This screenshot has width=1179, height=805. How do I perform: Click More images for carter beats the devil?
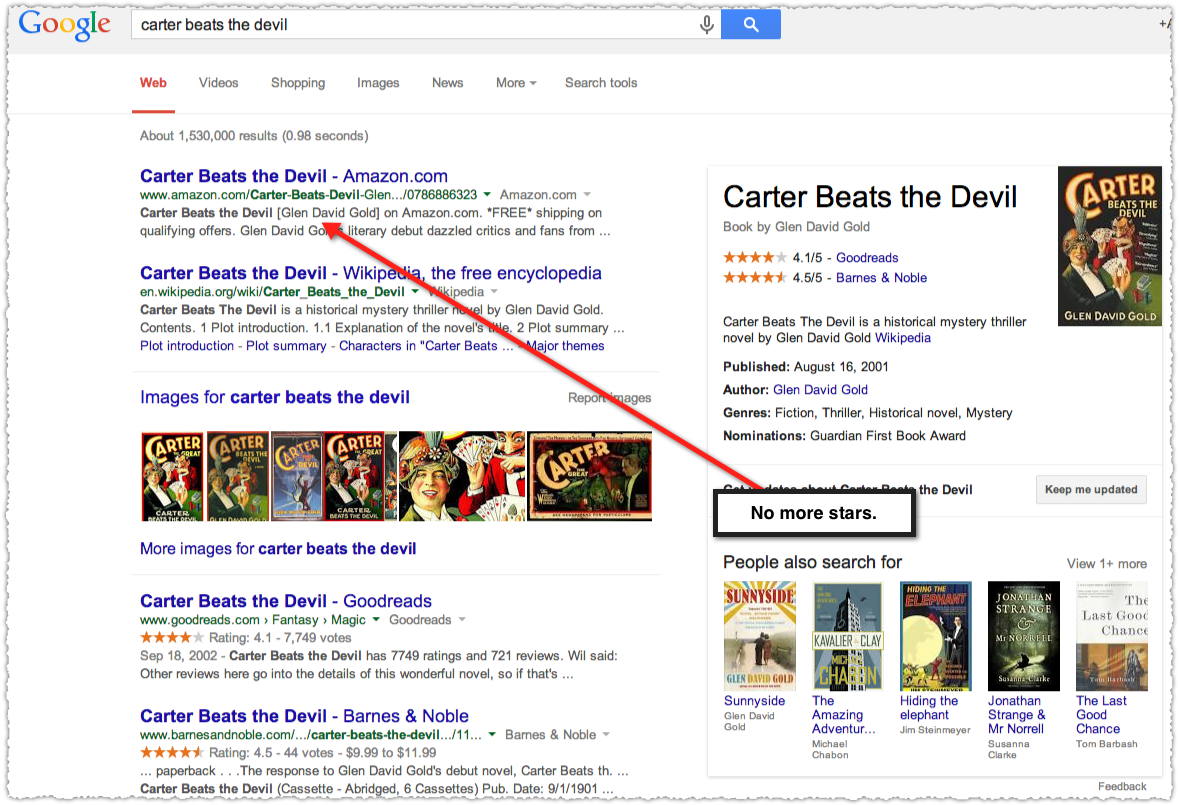pos(278,549)
